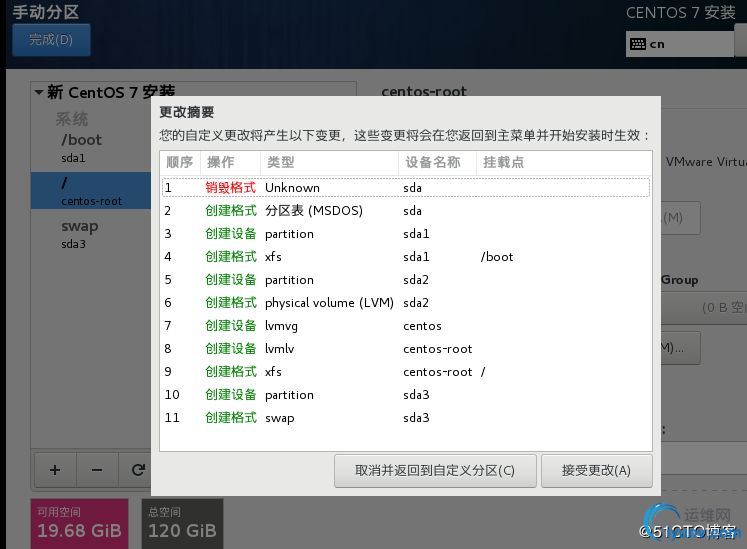The width and height of the screenshot is (747, 549).
Task: Select row 6 physical volume (LVM)
Action: click(x=406, y=303)
